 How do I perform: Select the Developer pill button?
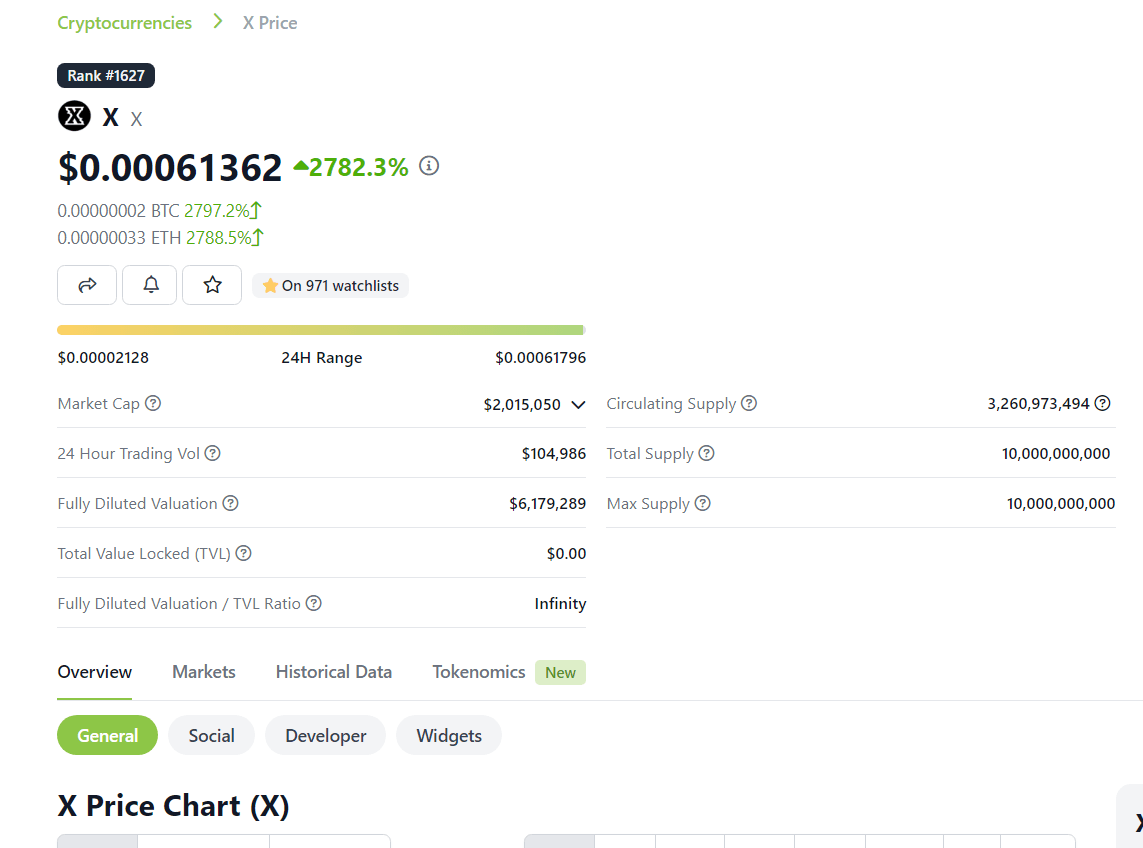click(x=326, y=735)
